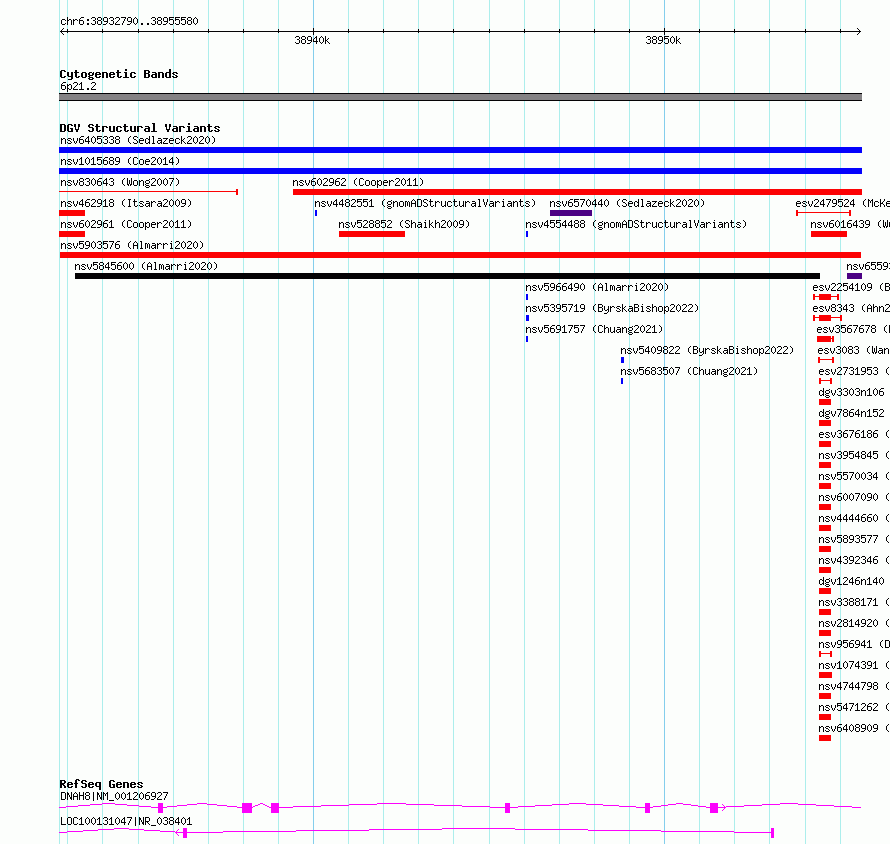Click the DGV Structural Variants track title
Screen dimensions: 890x844
[x=140, y=128]
